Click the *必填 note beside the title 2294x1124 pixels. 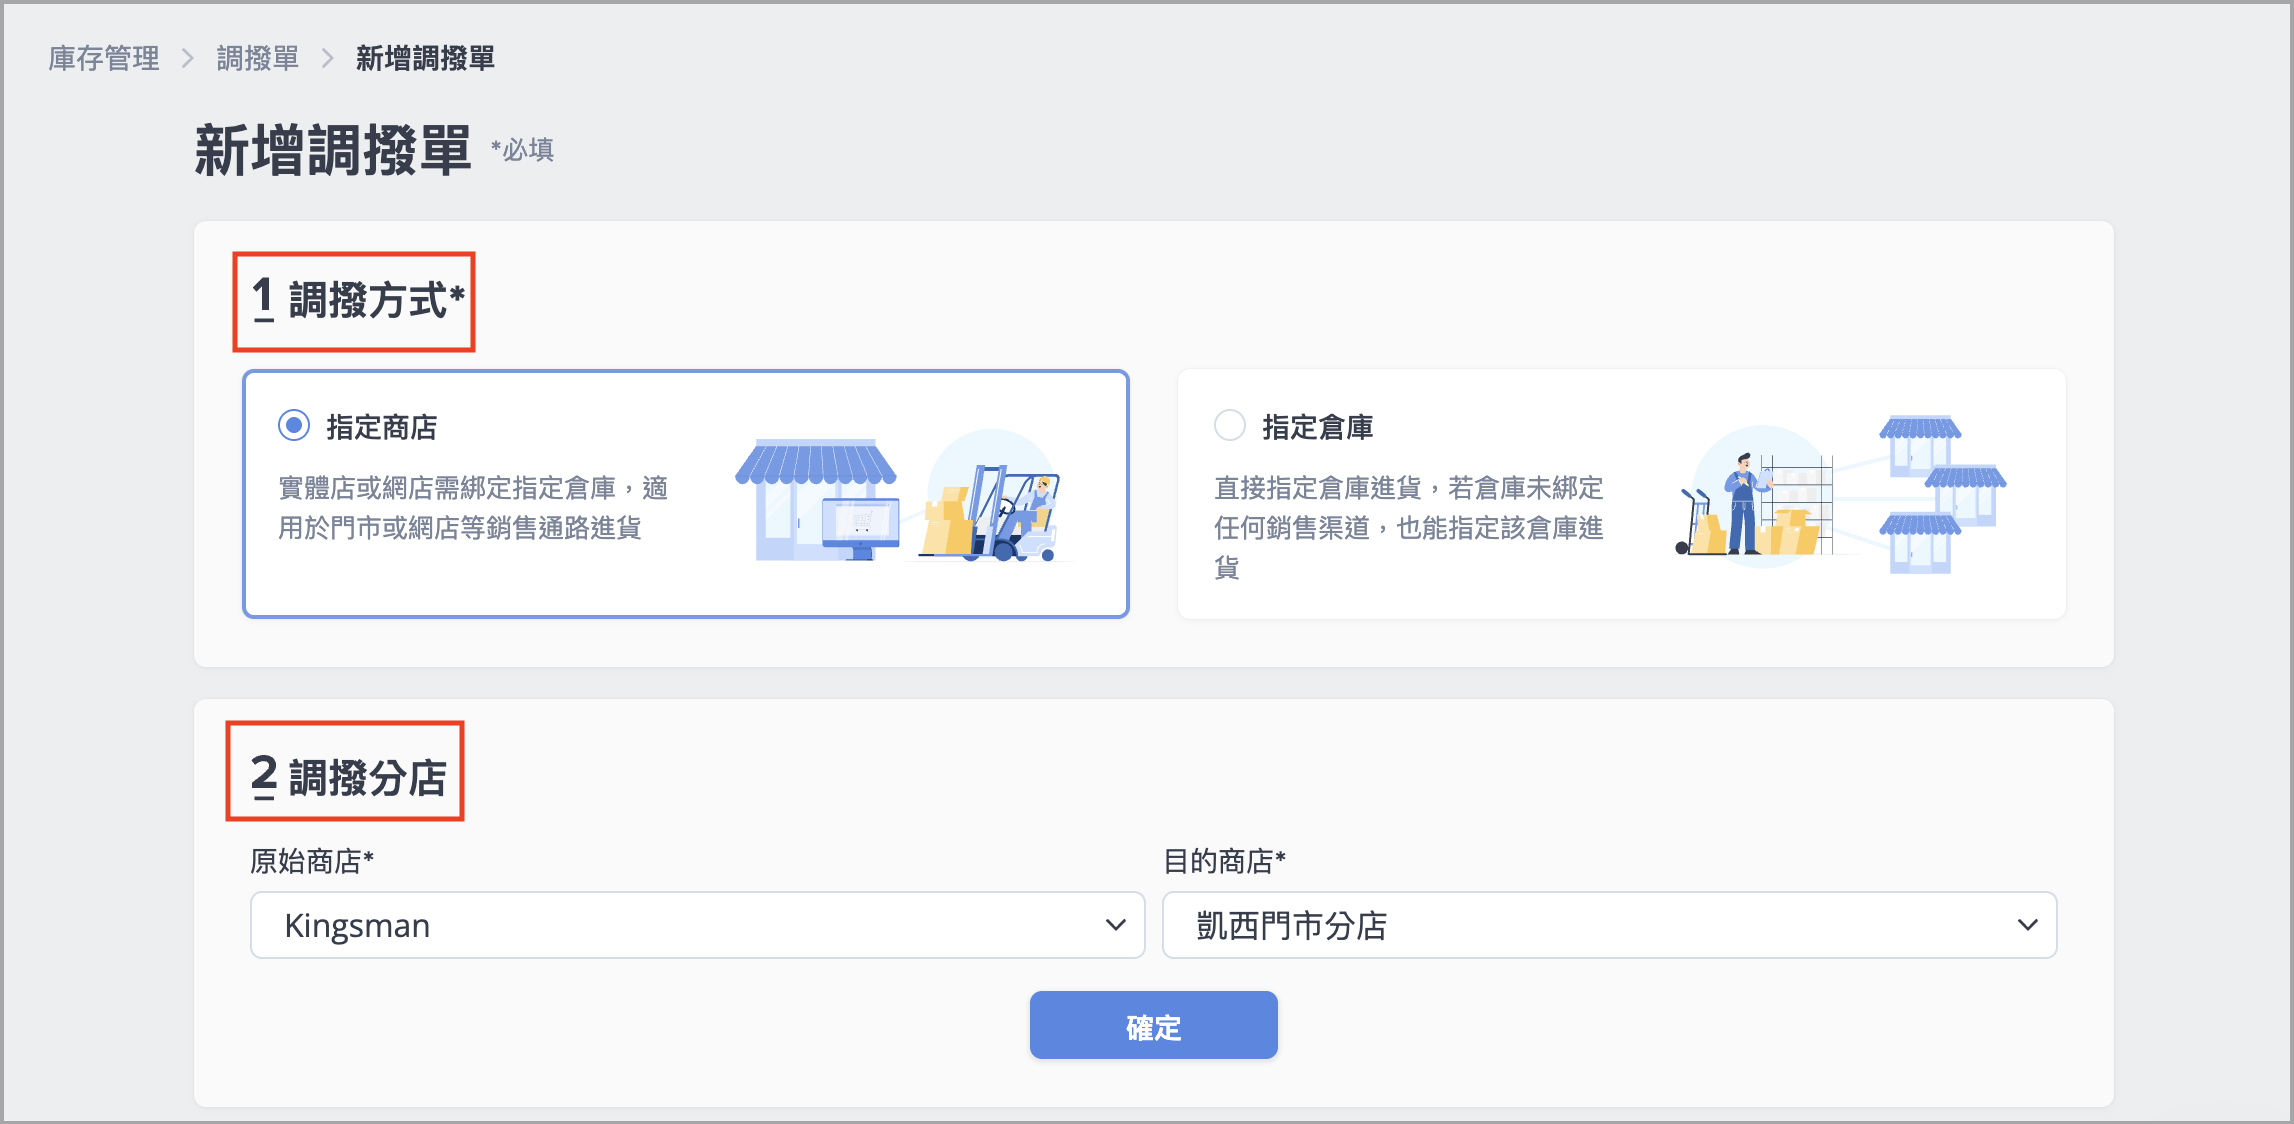pyautogui.click(x=522, y=150)
